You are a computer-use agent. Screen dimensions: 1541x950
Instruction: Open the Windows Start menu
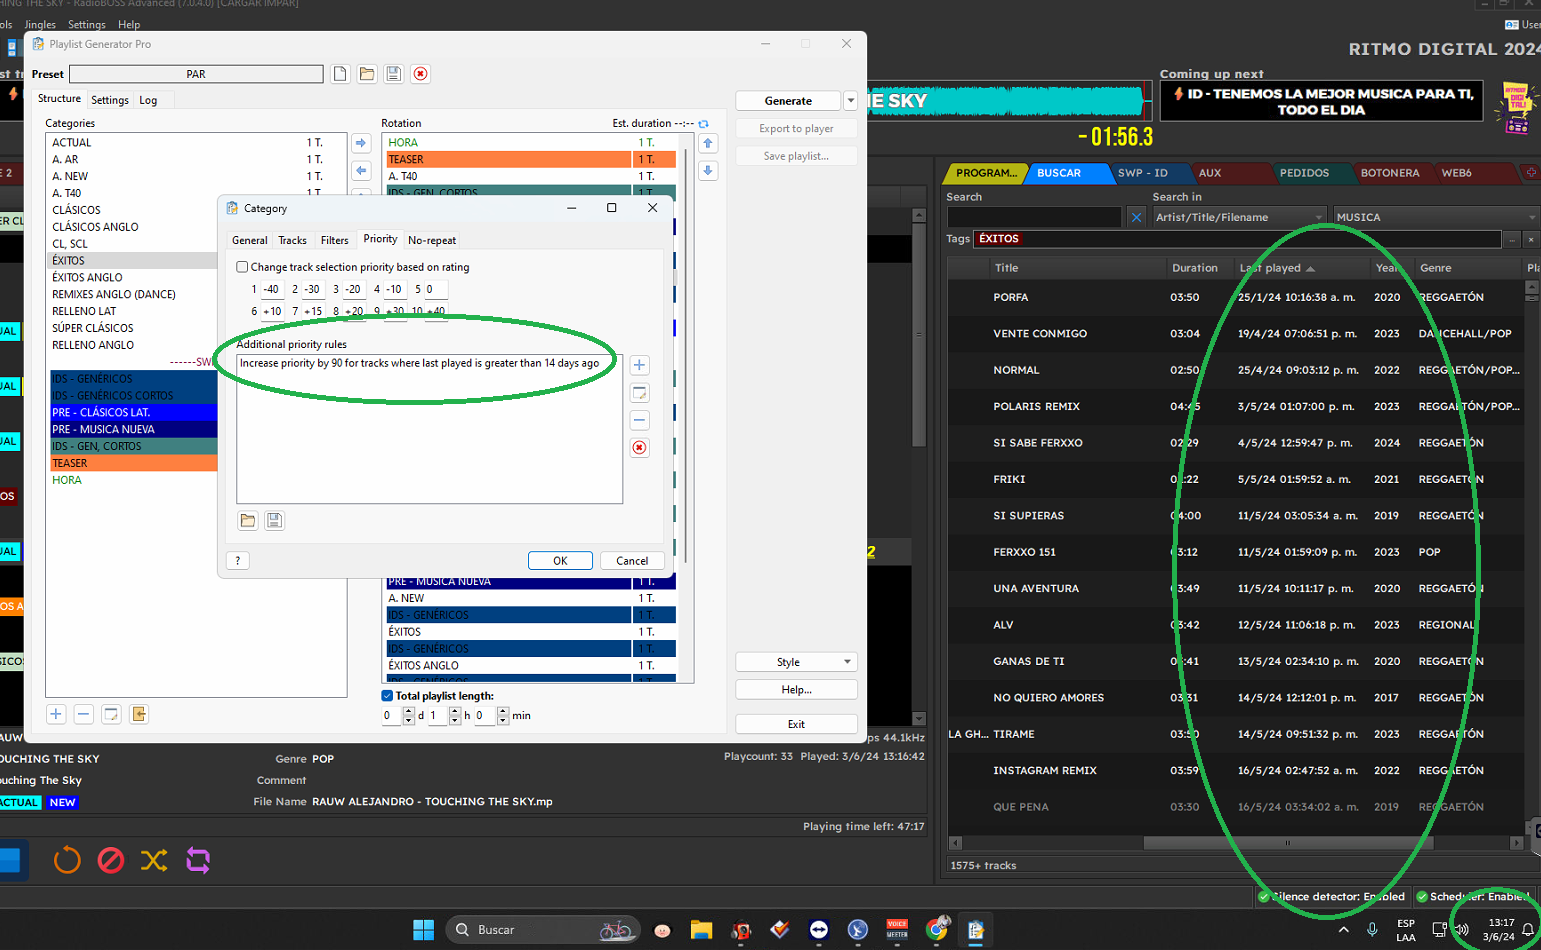coord(423,930)
